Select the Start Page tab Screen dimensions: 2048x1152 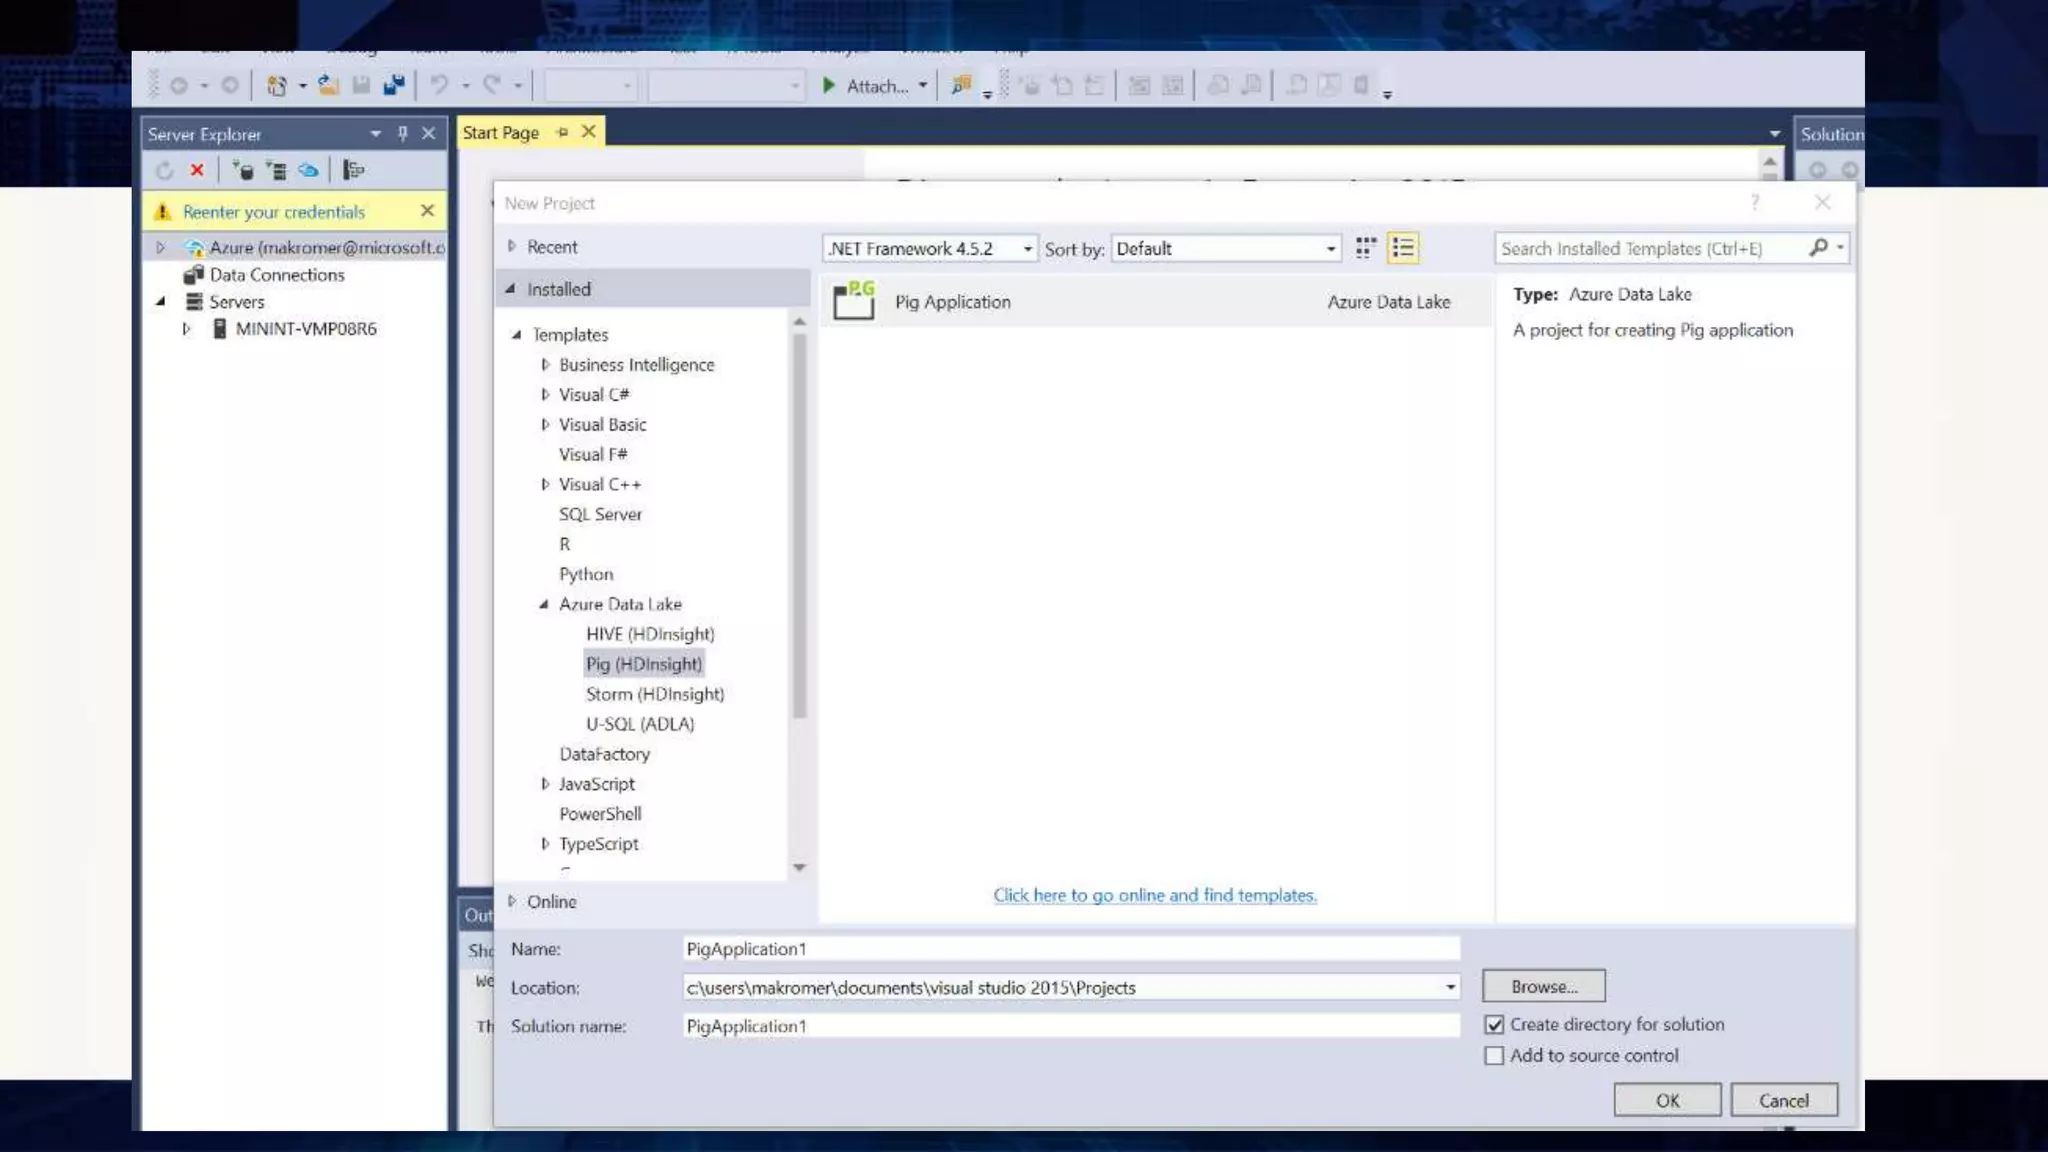501,133
